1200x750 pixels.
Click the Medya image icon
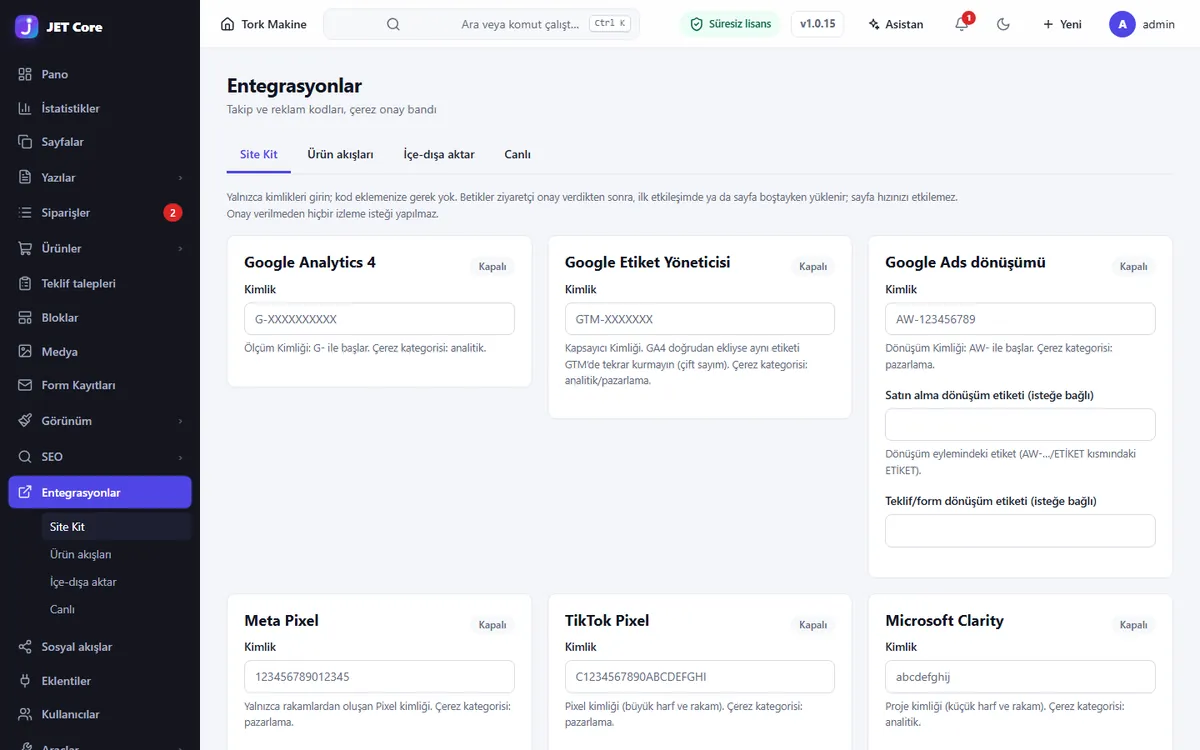coord(25,351)
